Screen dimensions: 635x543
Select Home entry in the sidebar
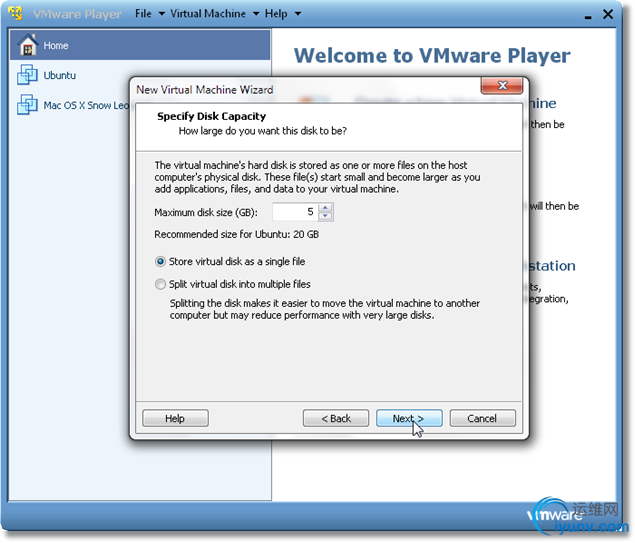point(140,45)
